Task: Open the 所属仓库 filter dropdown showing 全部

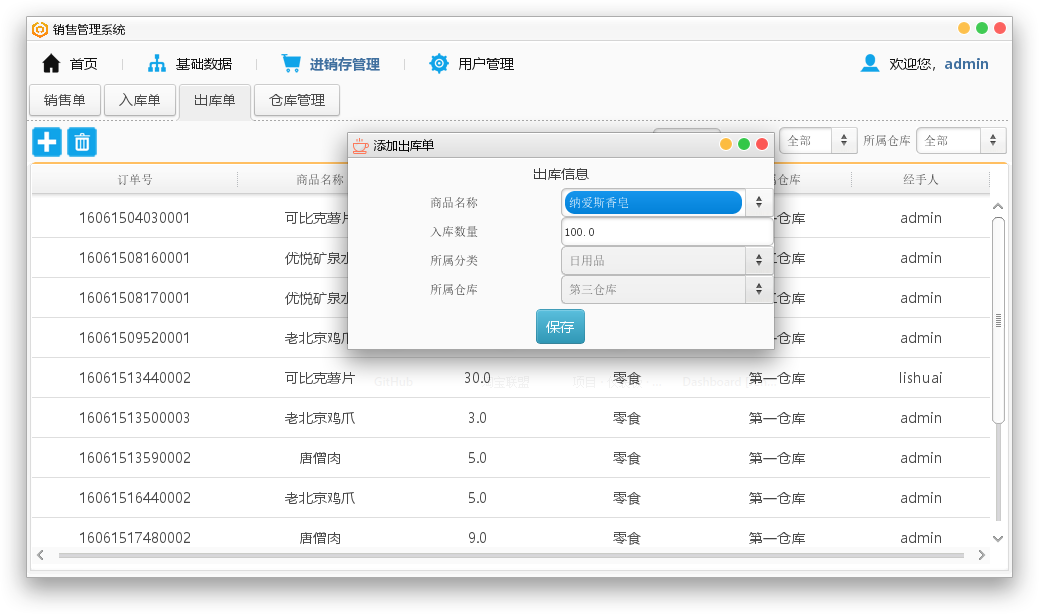Action: click(961, 140)
